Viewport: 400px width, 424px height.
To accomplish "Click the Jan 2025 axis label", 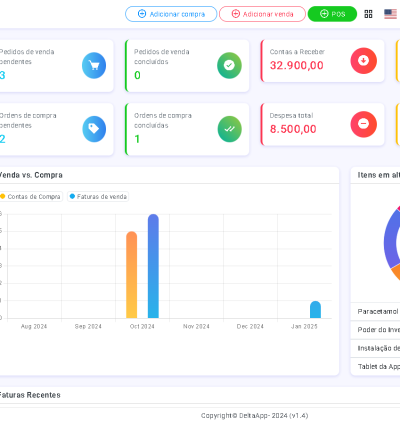I will click(x=304, y=326).
